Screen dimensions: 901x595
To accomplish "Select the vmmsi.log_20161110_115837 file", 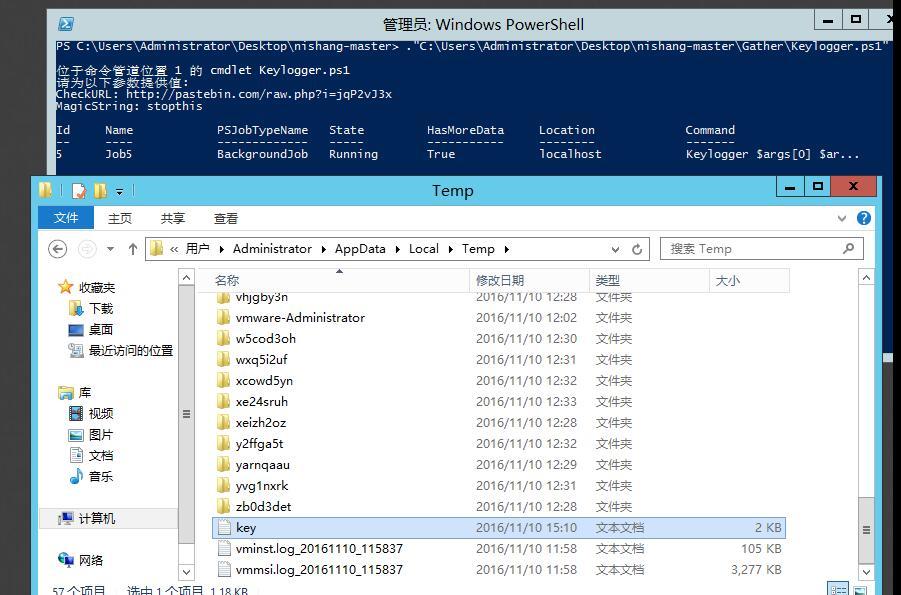I will (499, 570).
